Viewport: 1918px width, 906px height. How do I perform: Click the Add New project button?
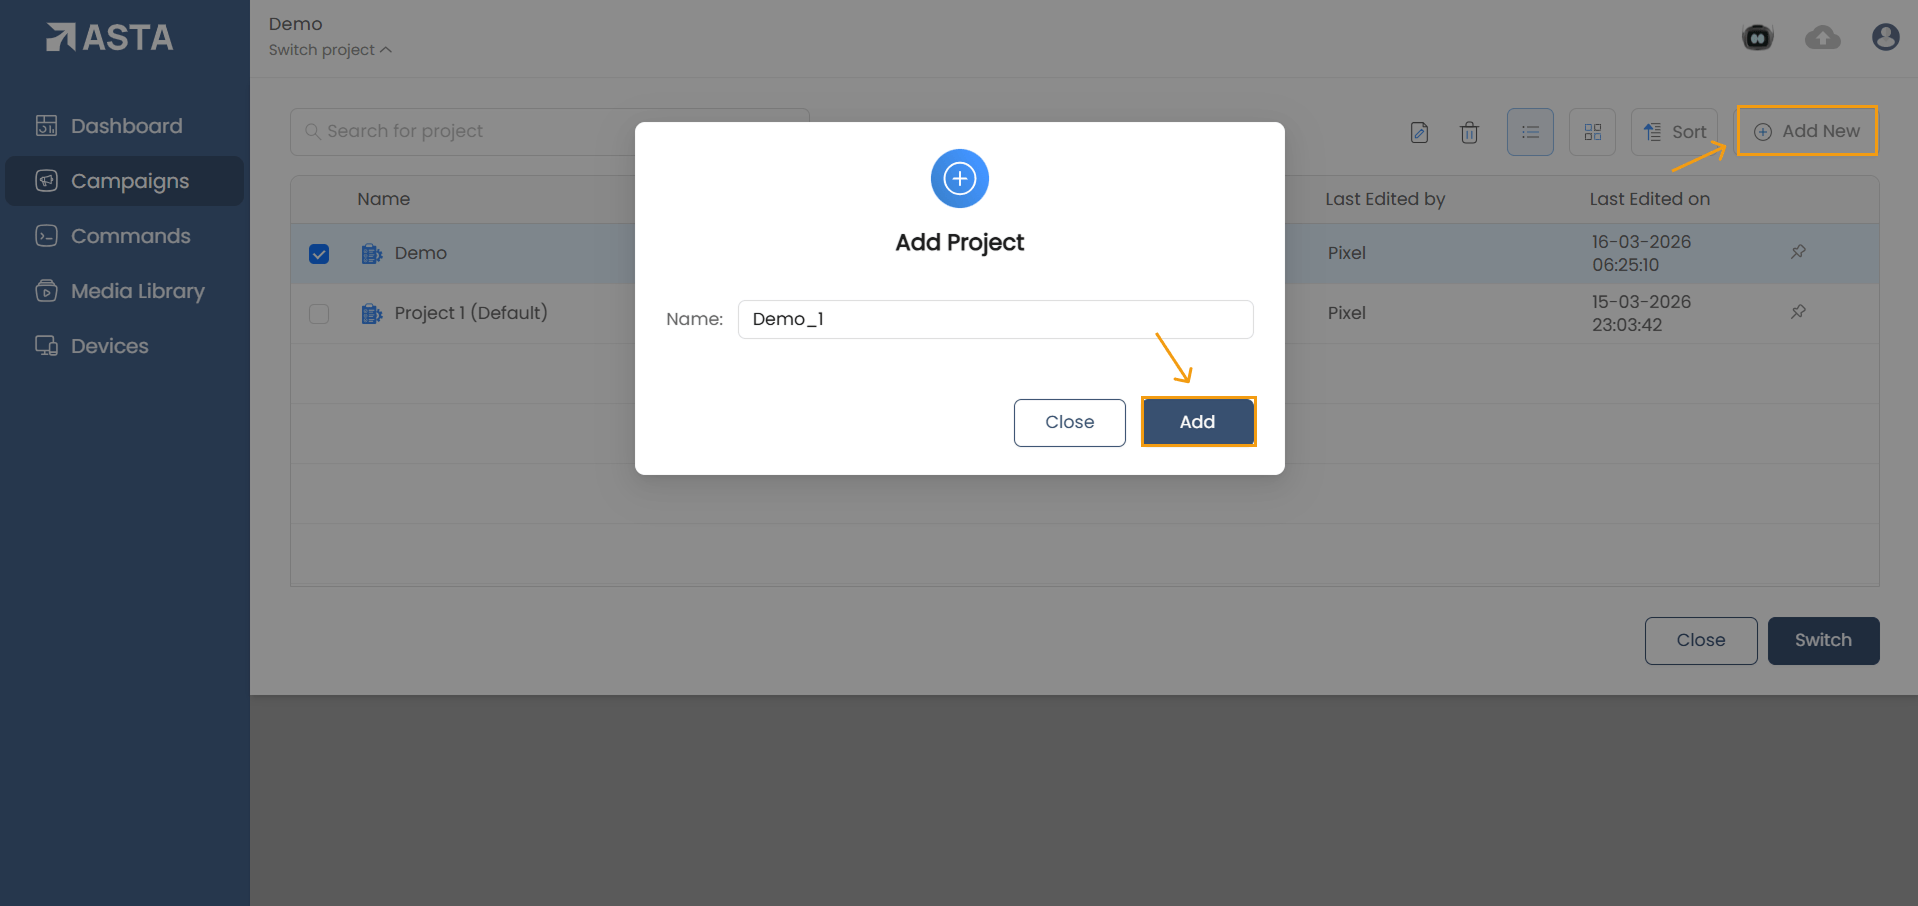click(x=1807, y=131)
